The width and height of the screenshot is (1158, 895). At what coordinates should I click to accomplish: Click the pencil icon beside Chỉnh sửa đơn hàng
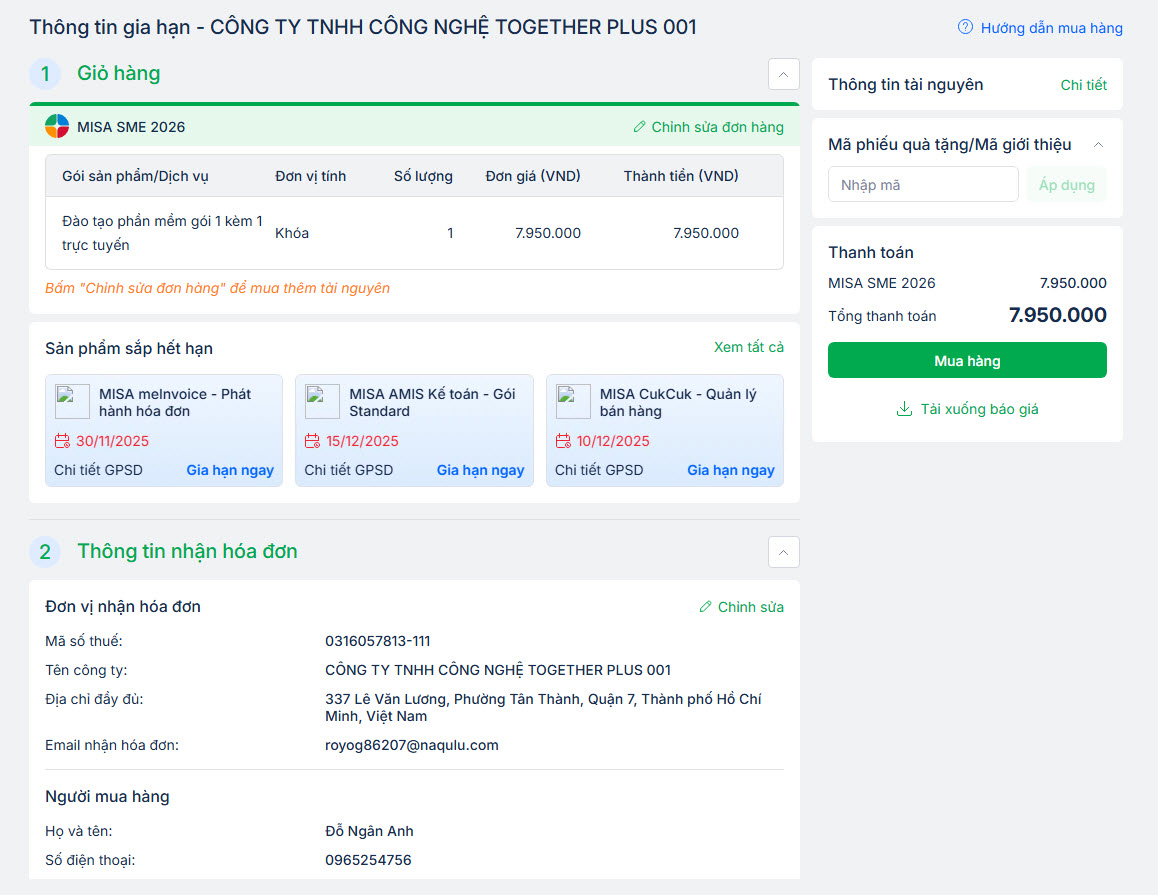(640, 127)
